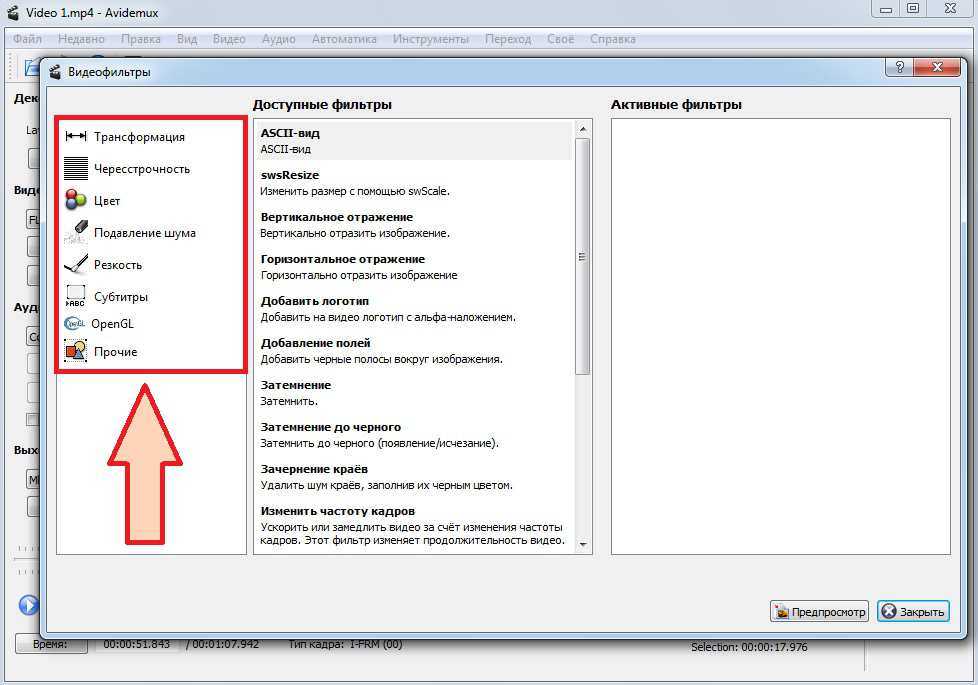Open the Субтитры filter category icon
Screen dimensions: 978x685
76,296
